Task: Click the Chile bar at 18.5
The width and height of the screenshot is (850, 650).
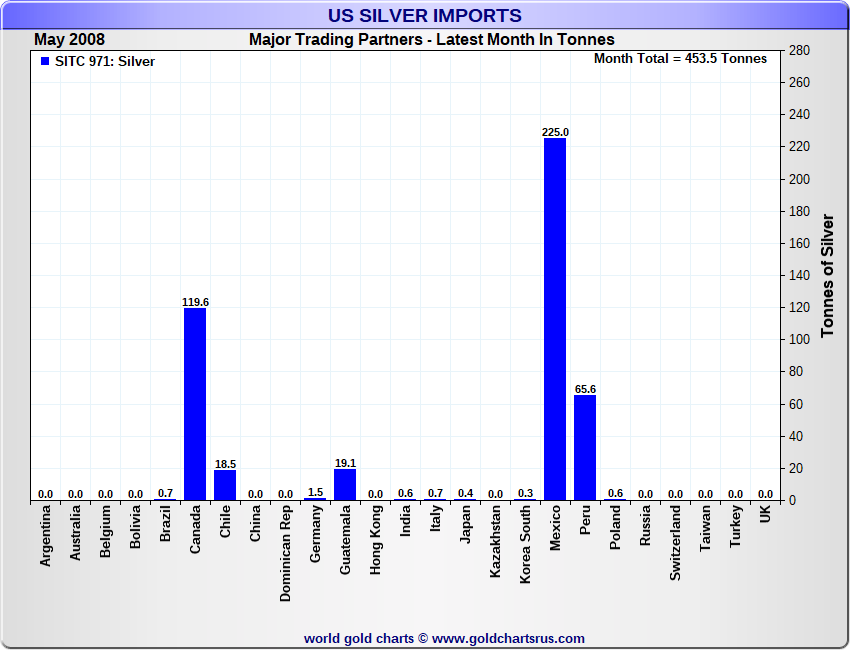Action: click(225, 485)
